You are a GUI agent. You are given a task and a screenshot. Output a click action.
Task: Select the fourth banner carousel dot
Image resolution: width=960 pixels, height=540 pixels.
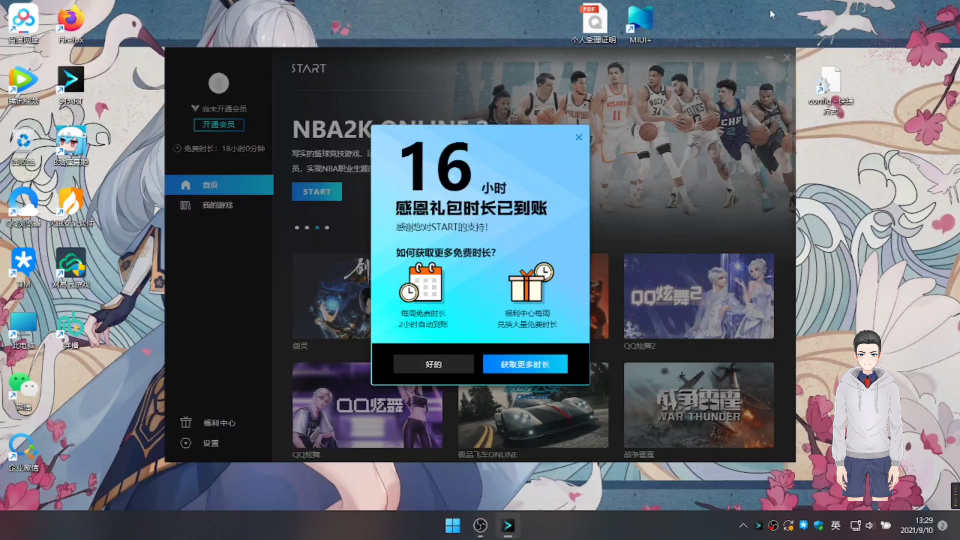[x=327, y=228]
